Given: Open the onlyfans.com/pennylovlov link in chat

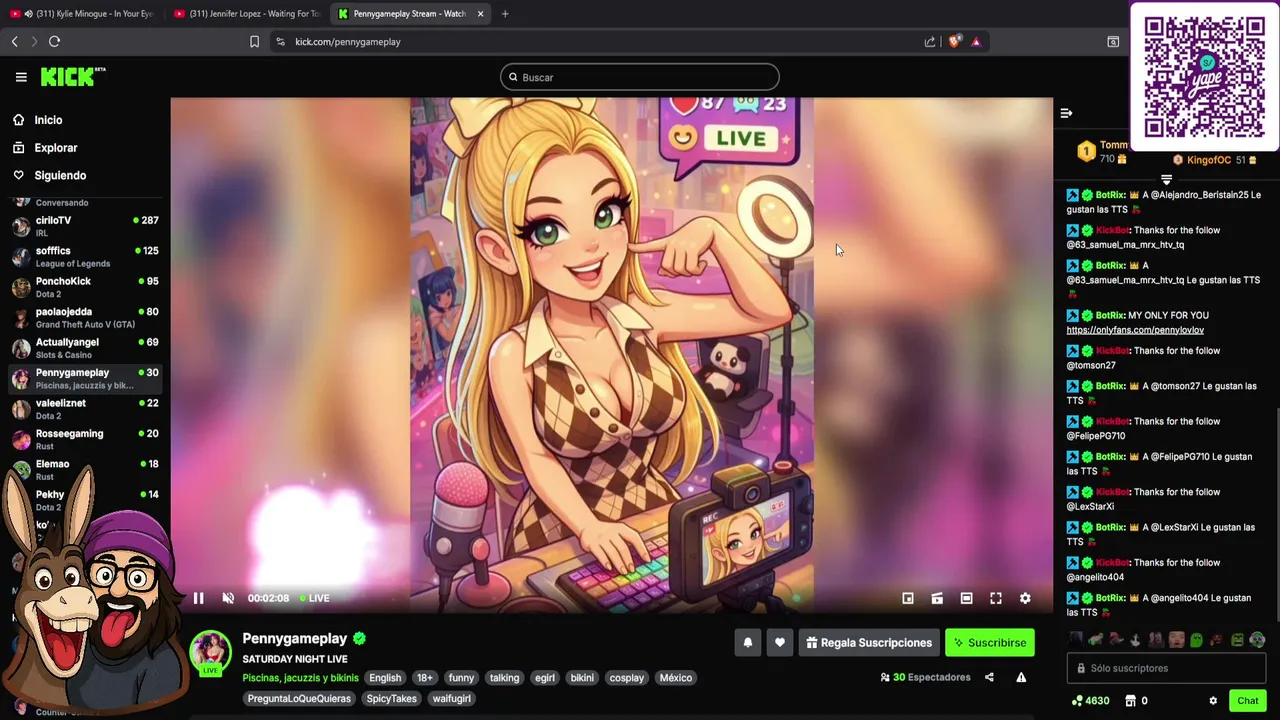Looking at the screenshot, I should point(1135,330).
